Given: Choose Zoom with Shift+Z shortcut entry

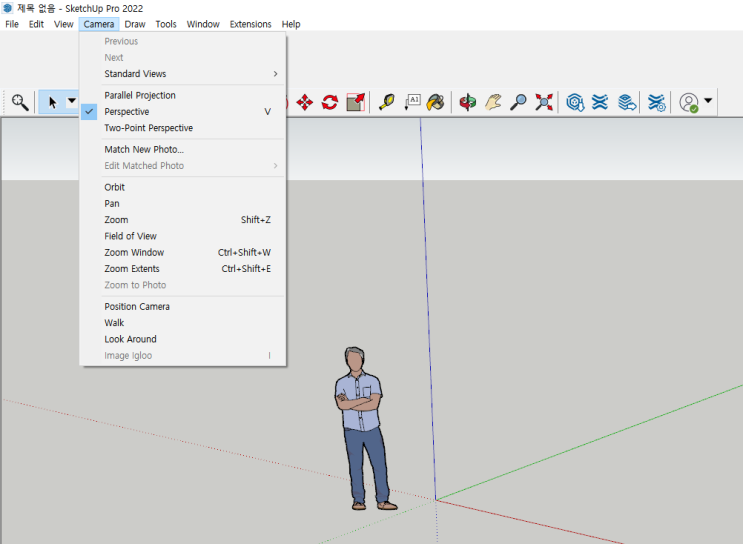Looking at the screenshot, I should click(x=183, y=220).
